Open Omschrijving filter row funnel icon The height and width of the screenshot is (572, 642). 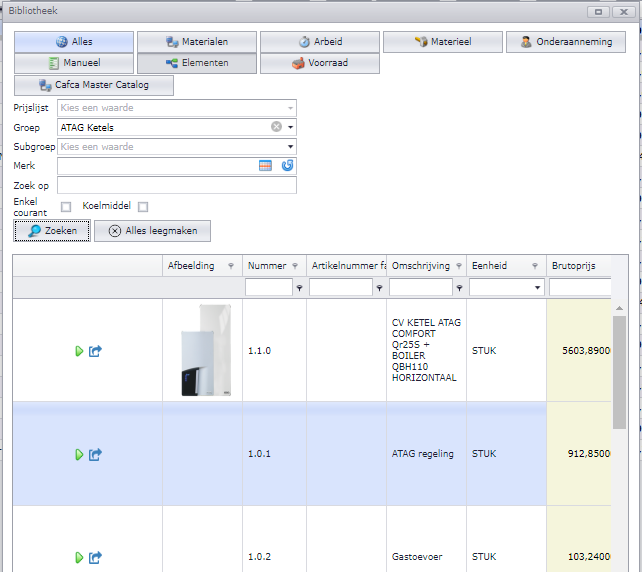click(459, 288)
